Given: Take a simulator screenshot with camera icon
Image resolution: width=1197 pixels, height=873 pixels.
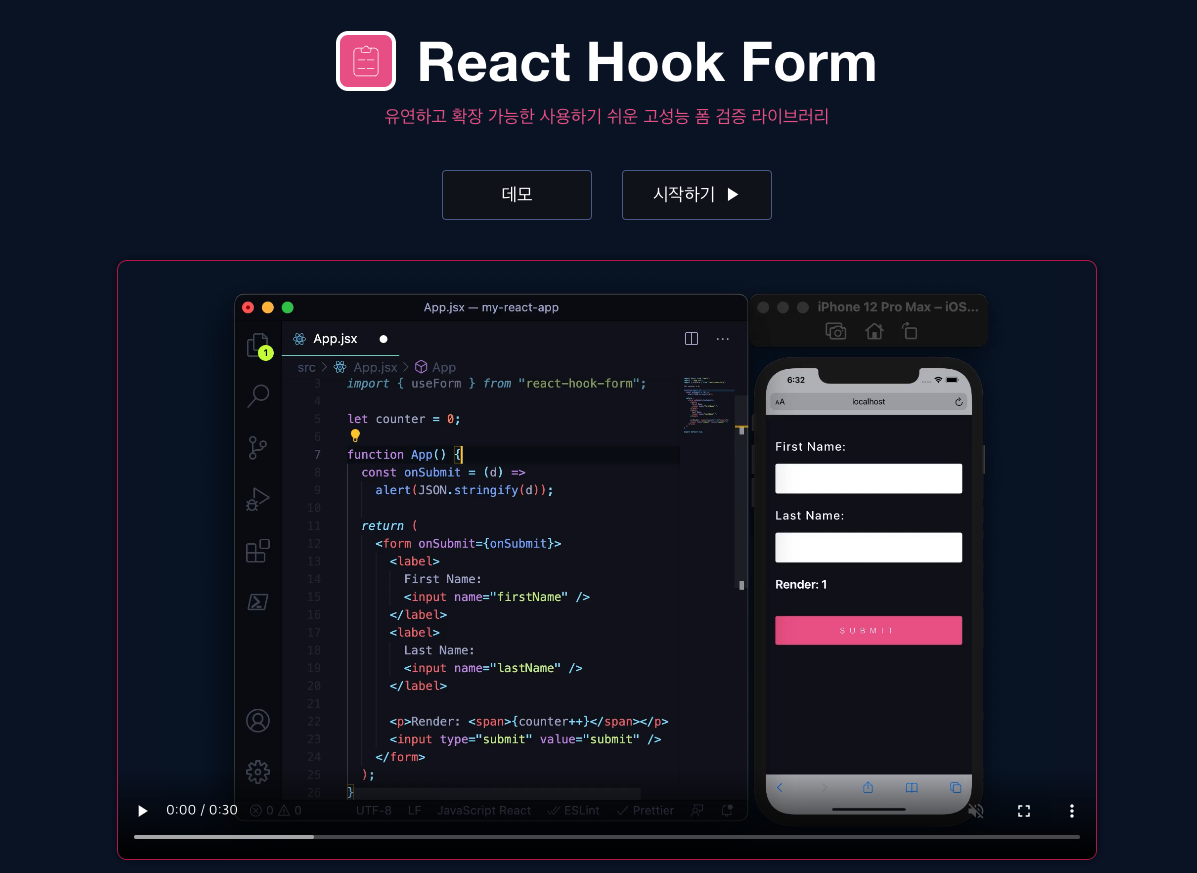Looking at the screenshot, I should point(836,331).
